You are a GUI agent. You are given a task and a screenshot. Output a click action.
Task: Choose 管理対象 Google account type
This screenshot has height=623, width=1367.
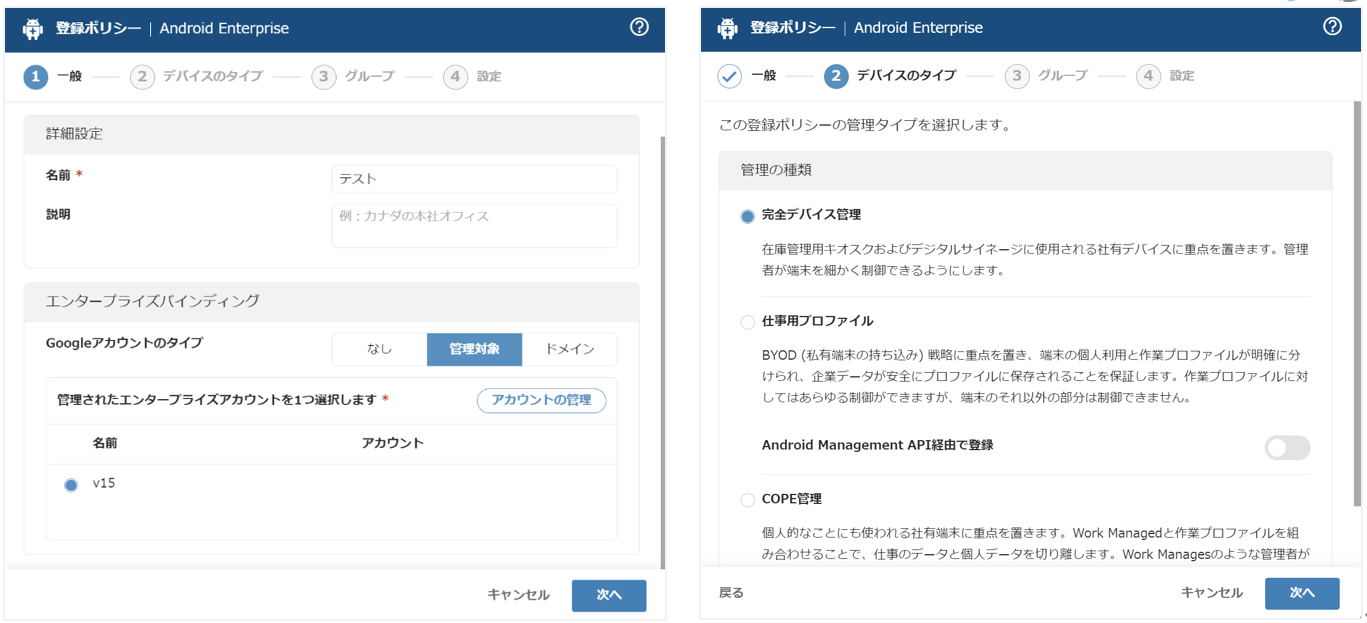pyautogui.click(x=474, y=349)
